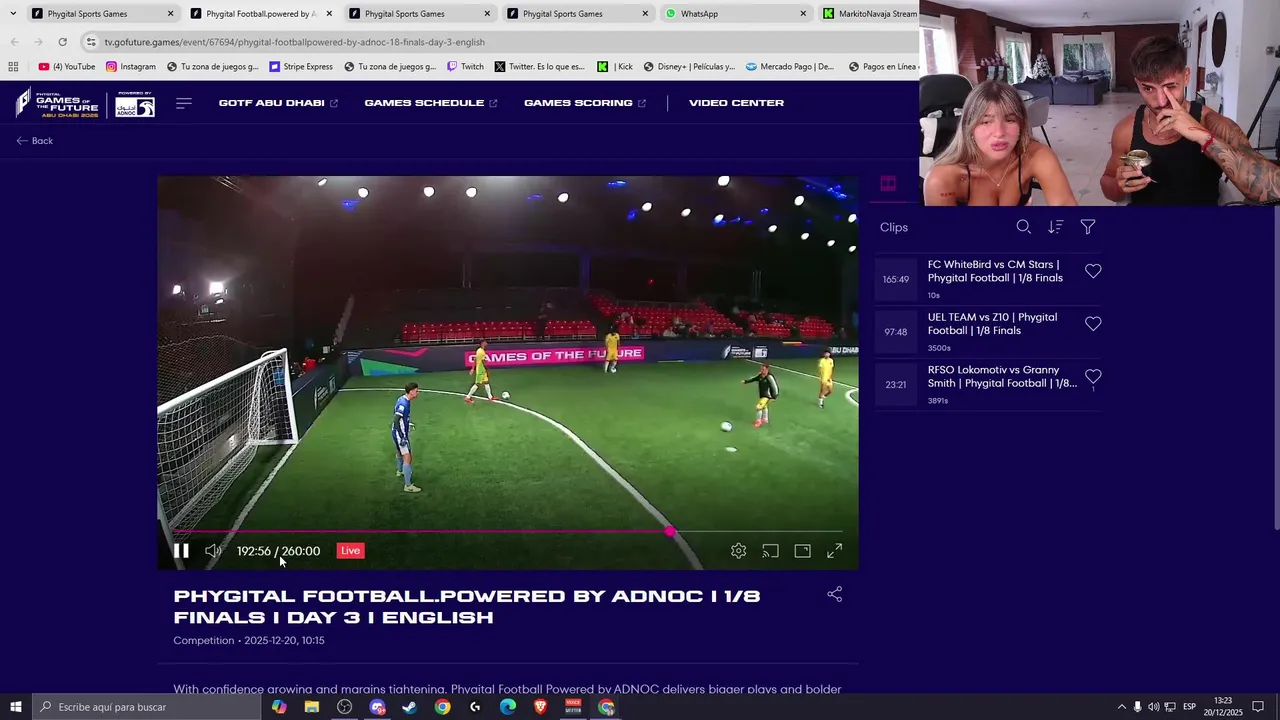The height and width of the screenshot is (720, 1280).
Task: Favorite the FC WhiteBird vs CM Stars clip
Action: tap(1093, 271)
